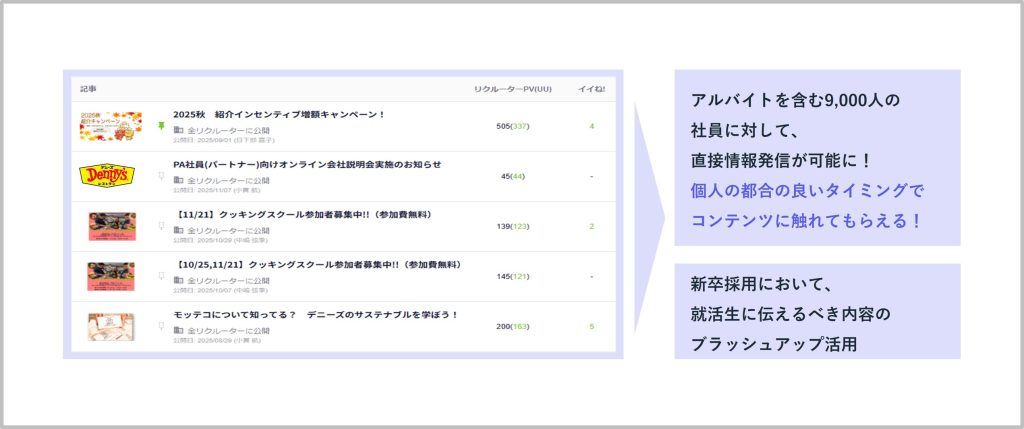Image resolution: width=1024 pixels, height=429 pixels.
Task: Click the イイね! column header
Action: (x=591, y=89)
